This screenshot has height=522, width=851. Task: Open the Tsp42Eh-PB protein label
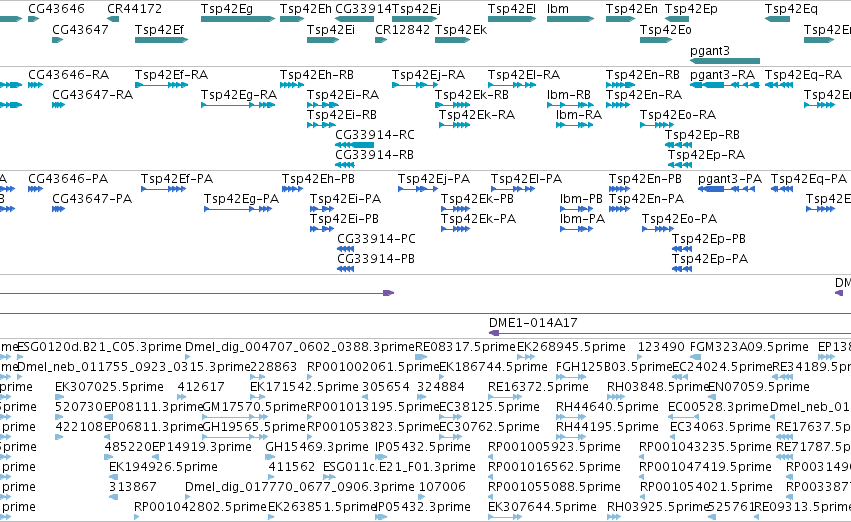(x=318, y=179)
